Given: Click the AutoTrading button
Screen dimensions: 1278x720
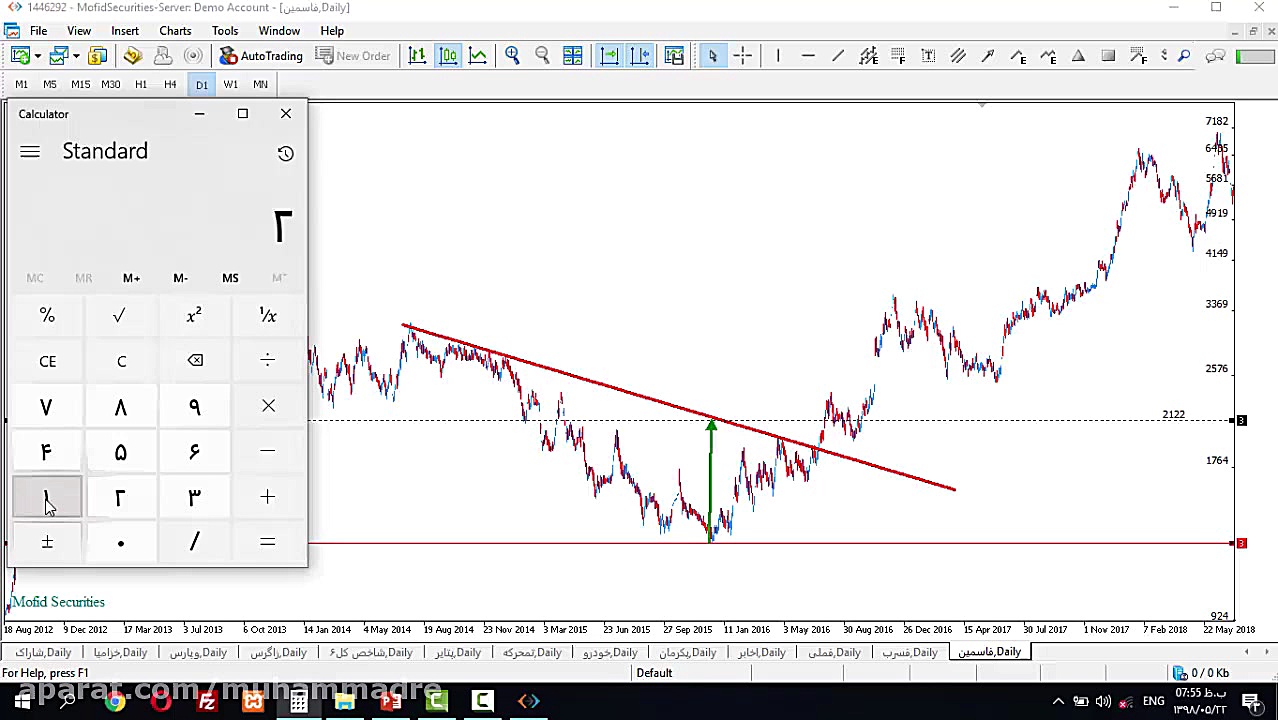Looking at the screenshot, I should pos(261,56).
